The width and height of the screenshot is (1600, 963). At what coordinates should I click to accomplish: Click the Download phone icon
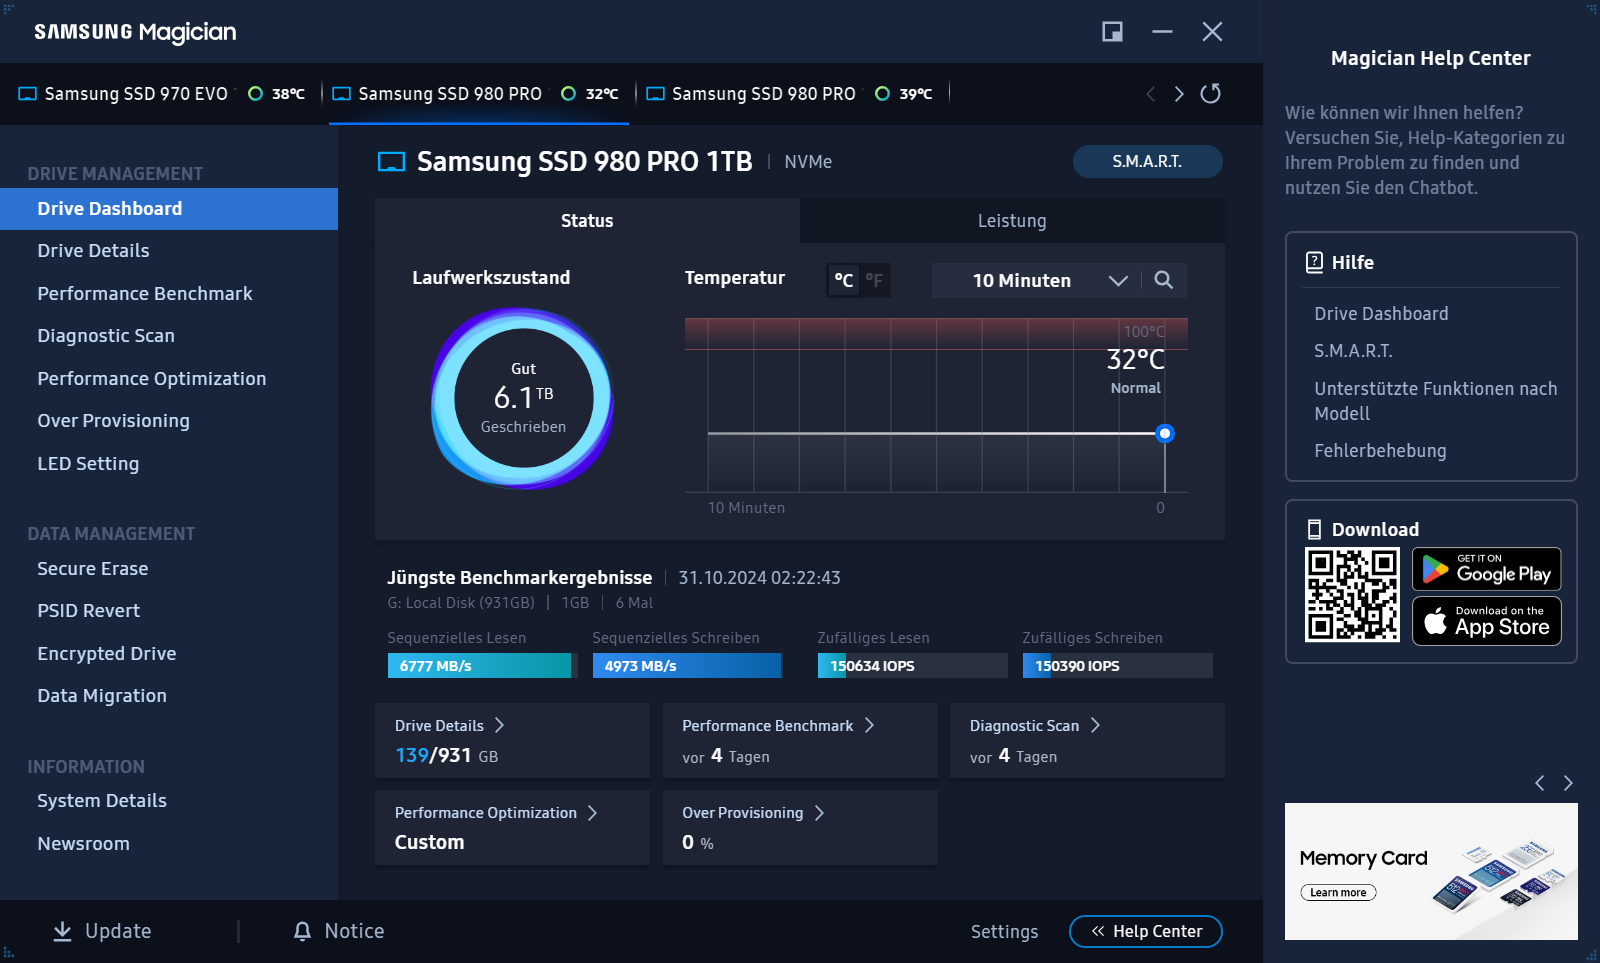tap(1314, 529)
